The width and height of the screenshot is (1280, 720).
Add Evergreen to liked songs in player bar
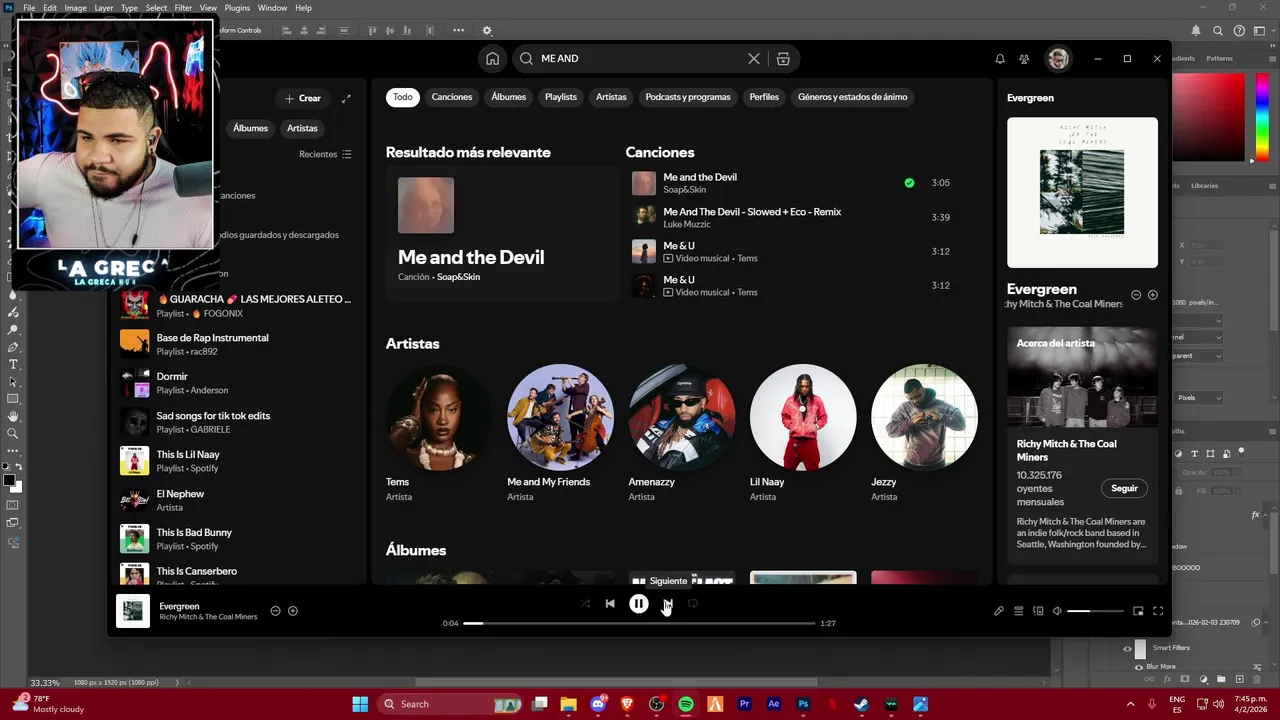pos(293,611)
